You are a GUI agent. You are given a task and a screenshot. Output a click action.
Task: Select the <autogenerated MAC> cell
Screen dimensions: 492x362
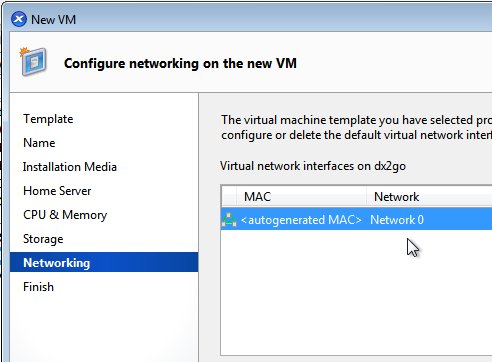301,220
